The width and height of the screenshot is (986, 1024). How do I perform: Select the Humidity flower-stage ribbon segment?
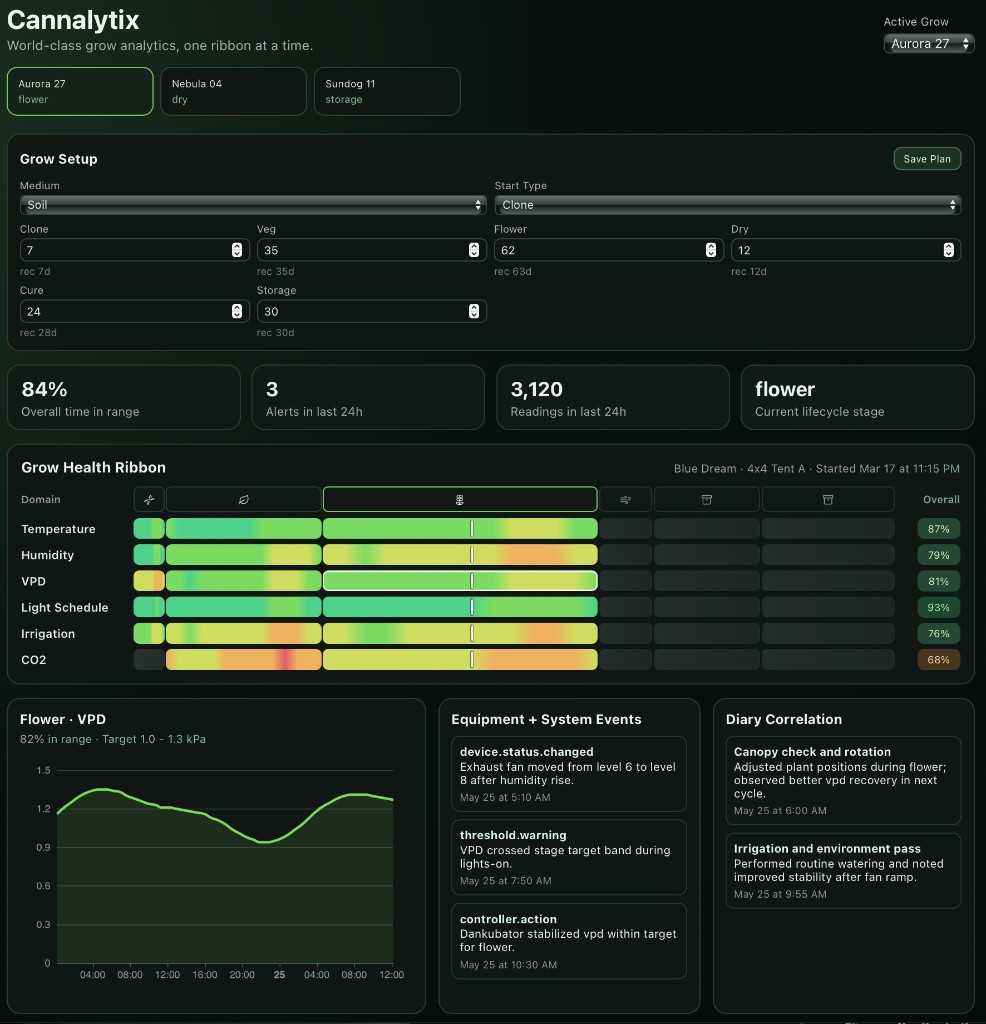460,554
